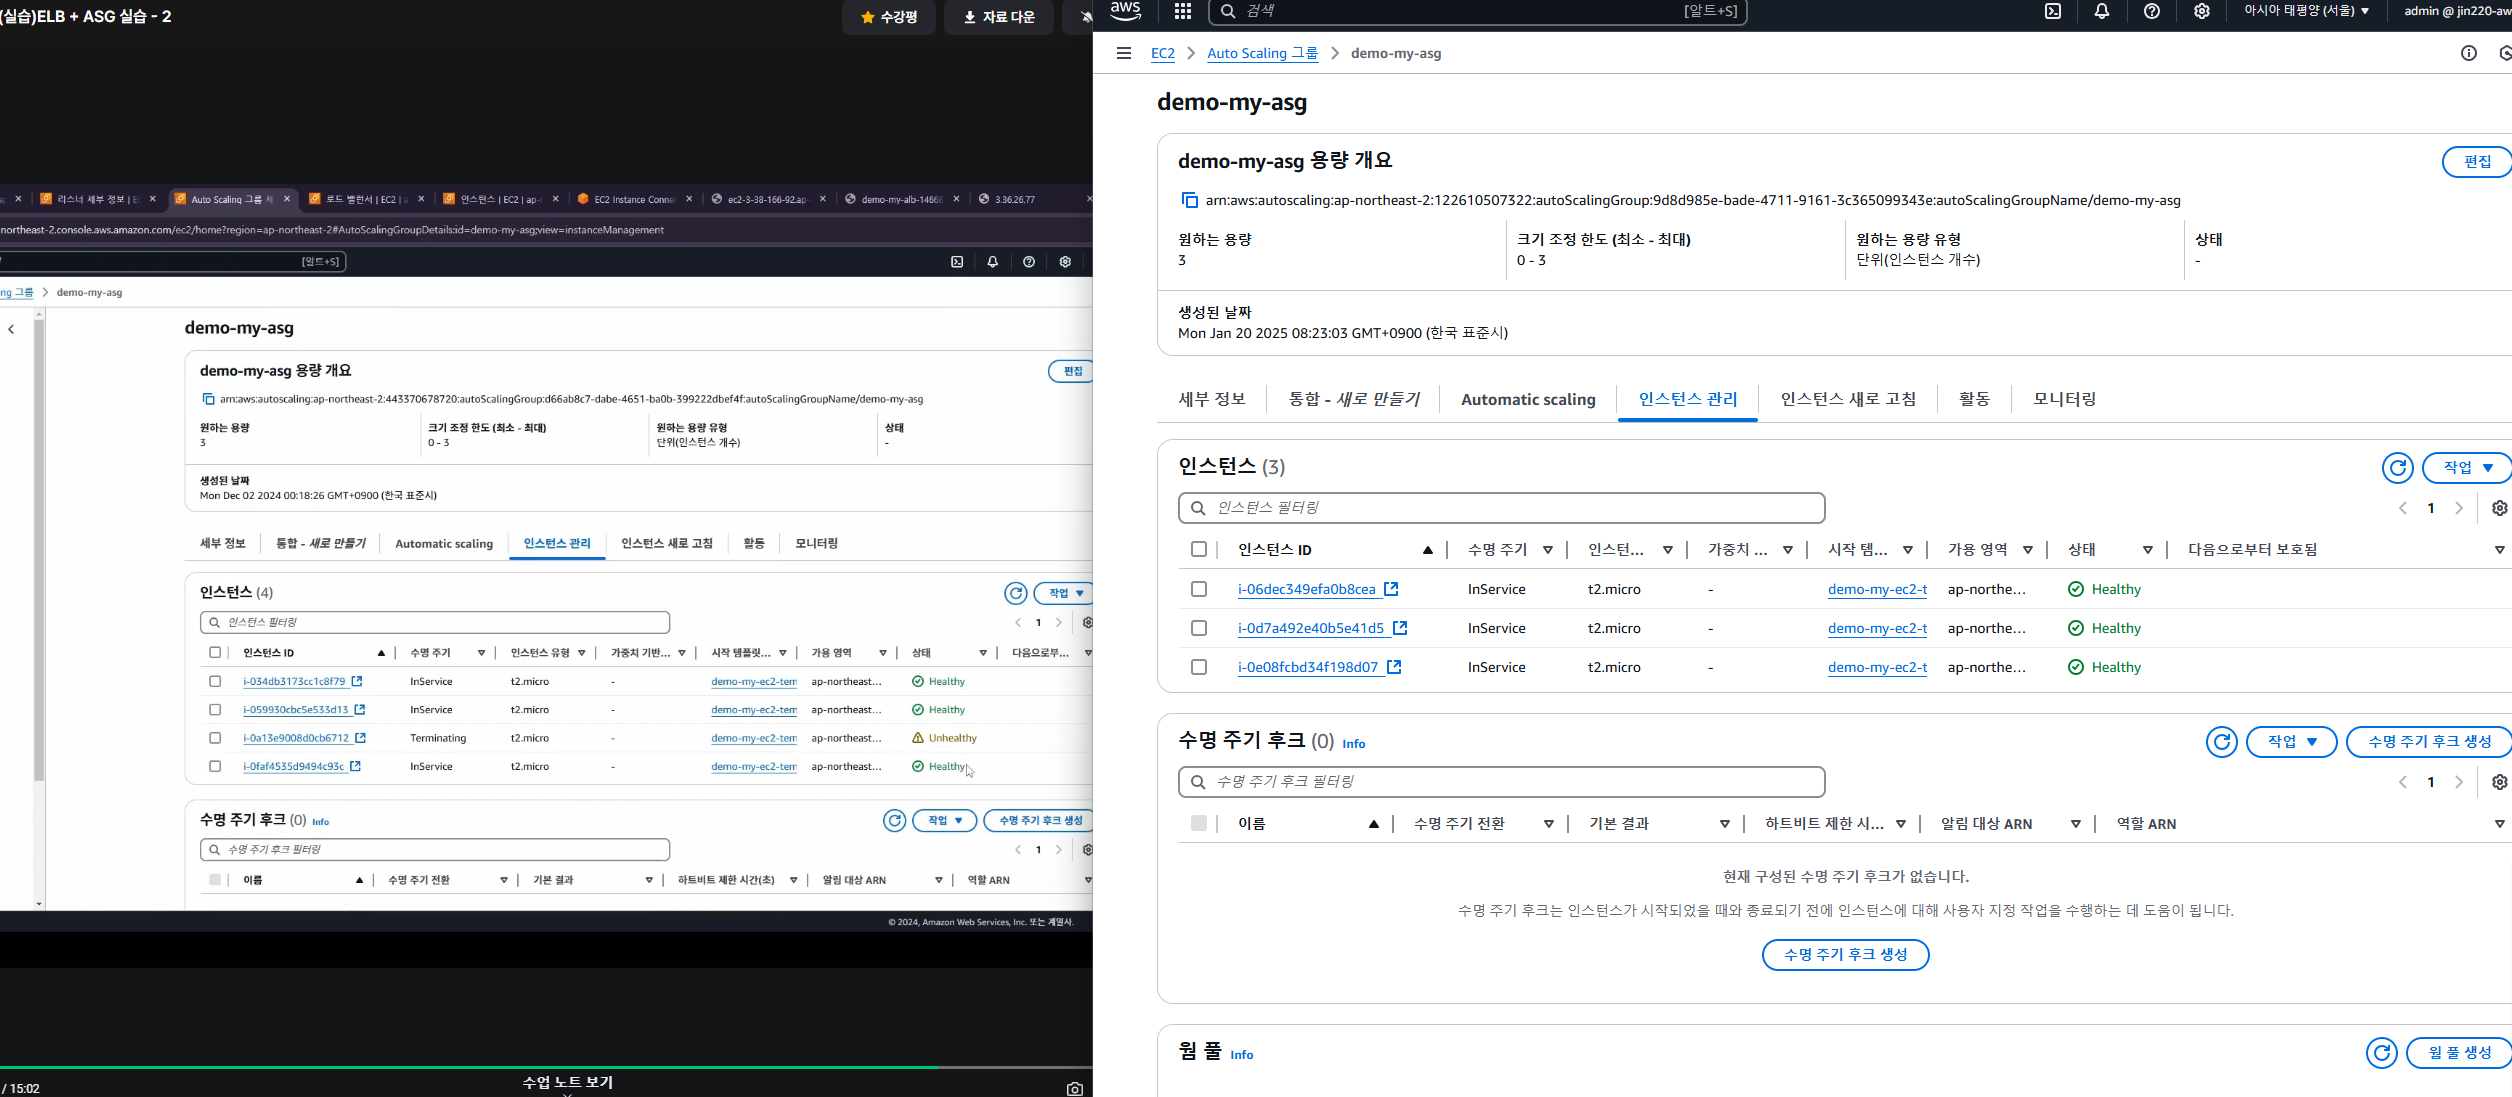This screenshot has height=1097, width=2512.
Task: Toggle the hamburger navigation menu
Action: 1124,53
